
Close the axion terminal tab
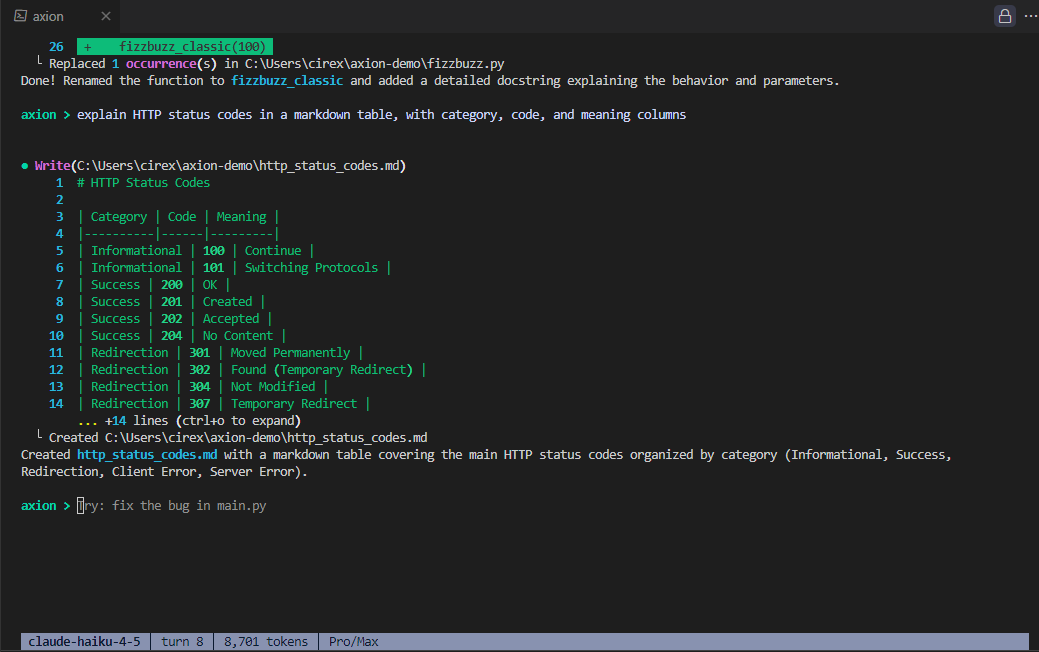[x=106, y=16]
